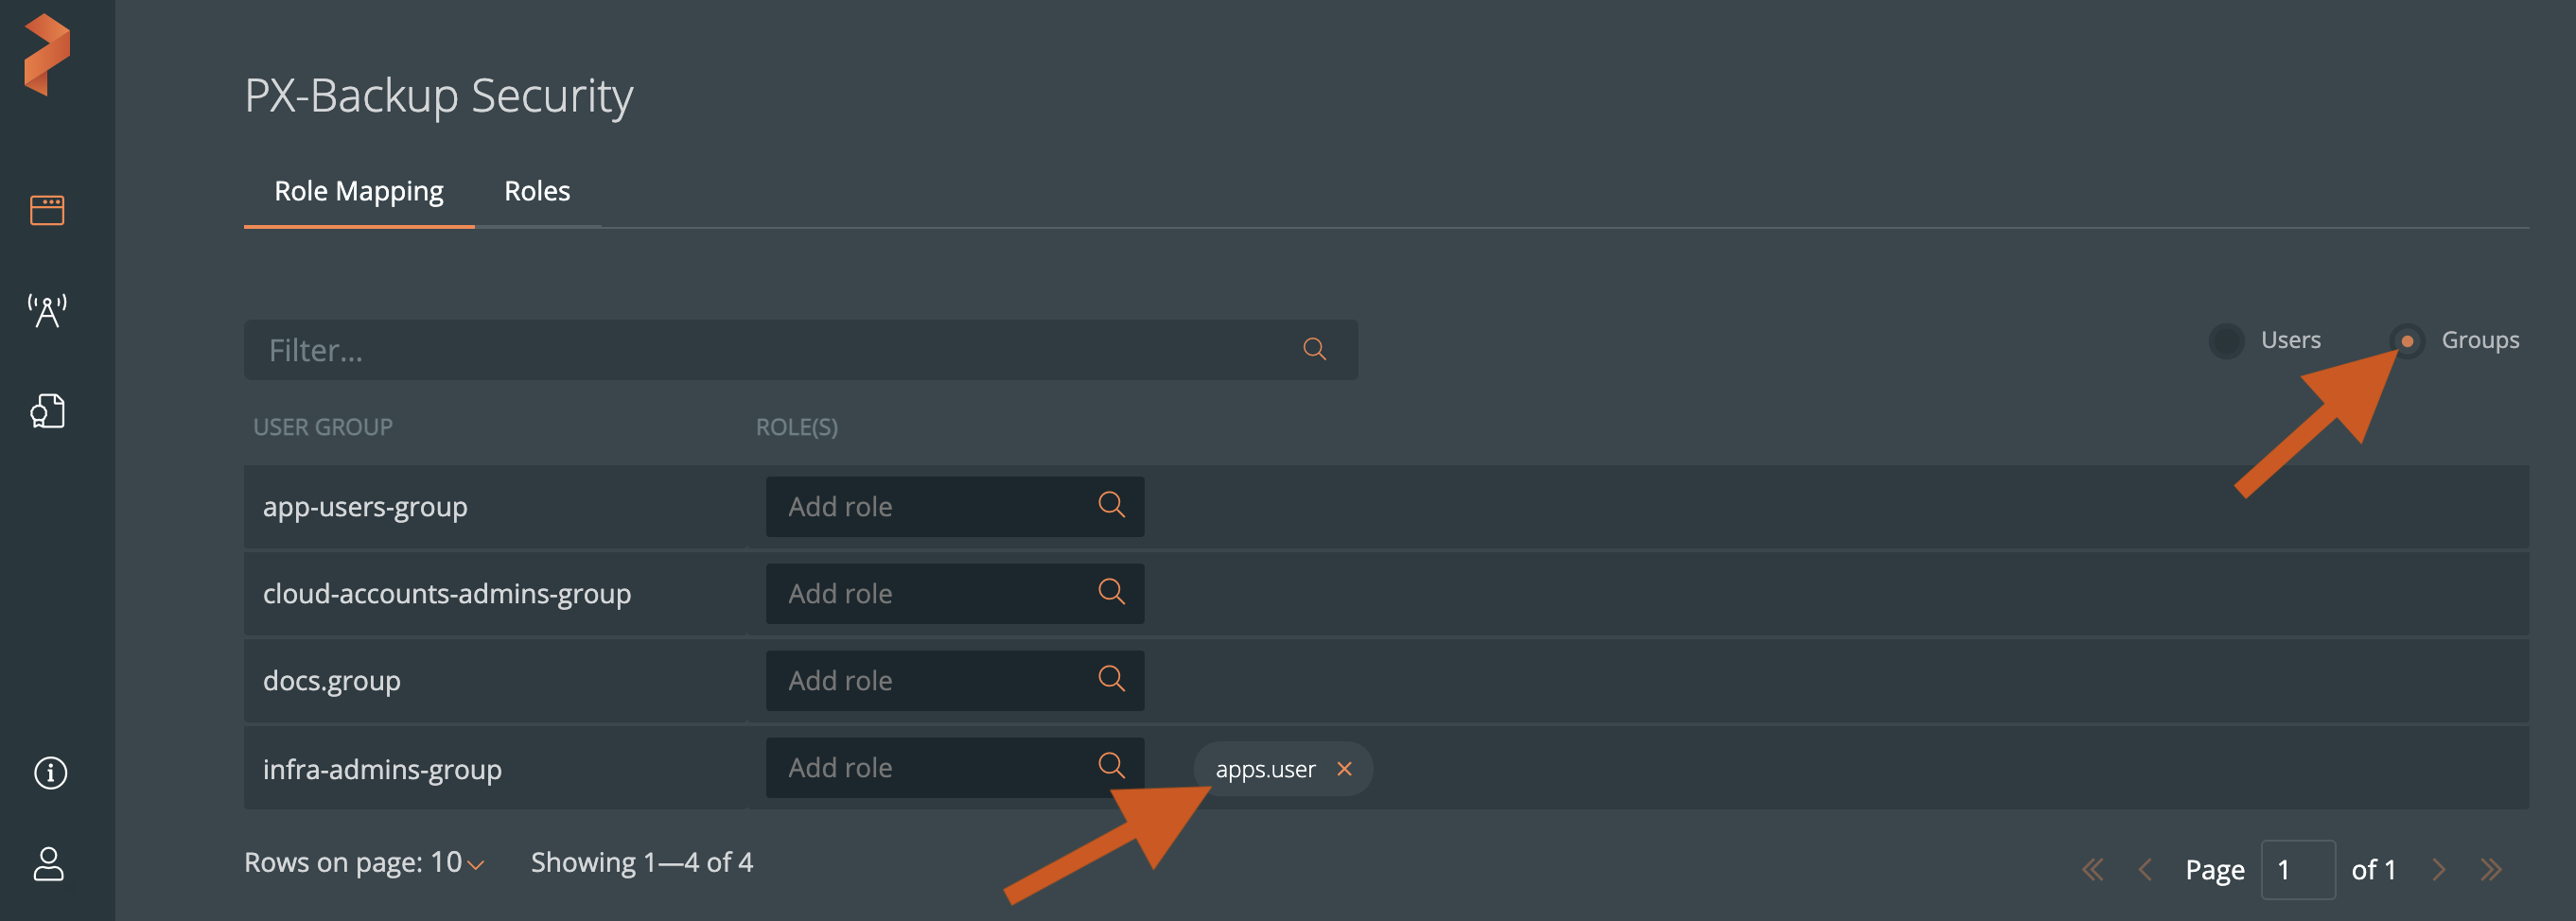
Task: Select the Users radio button
Action: [2226, 341]
